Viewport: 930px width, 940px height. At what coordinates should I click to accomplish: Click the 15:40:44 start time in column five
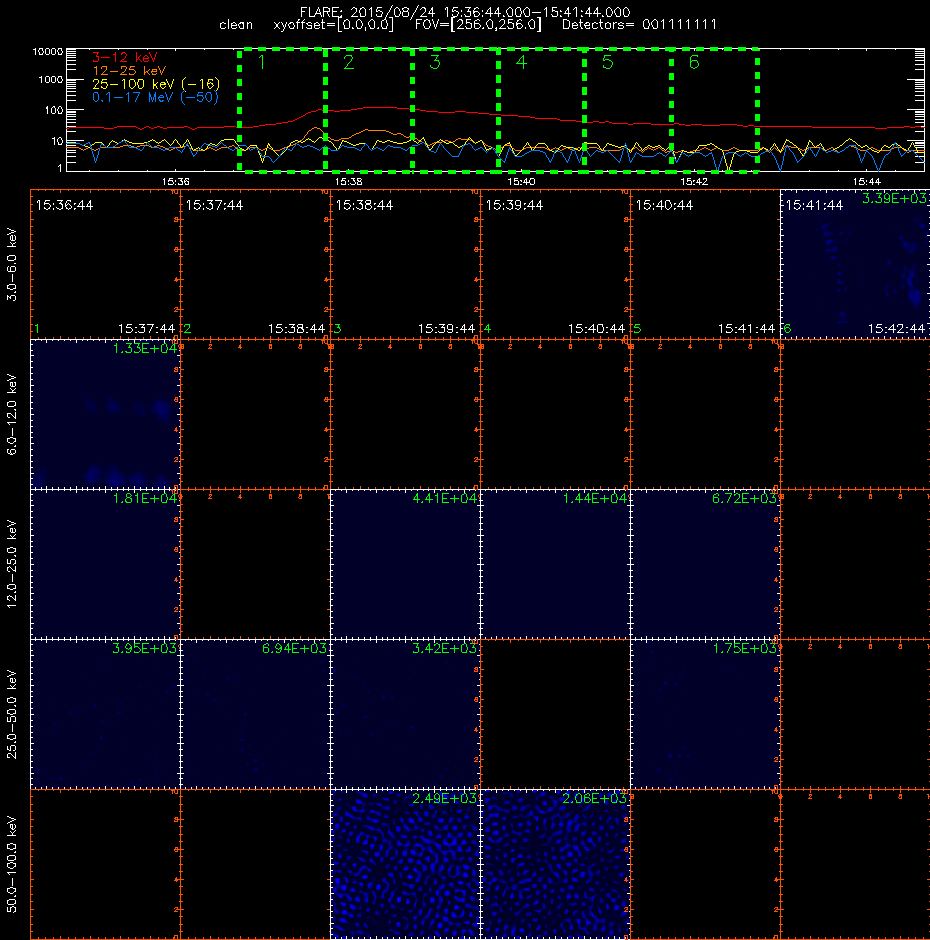tap(664, 205)
